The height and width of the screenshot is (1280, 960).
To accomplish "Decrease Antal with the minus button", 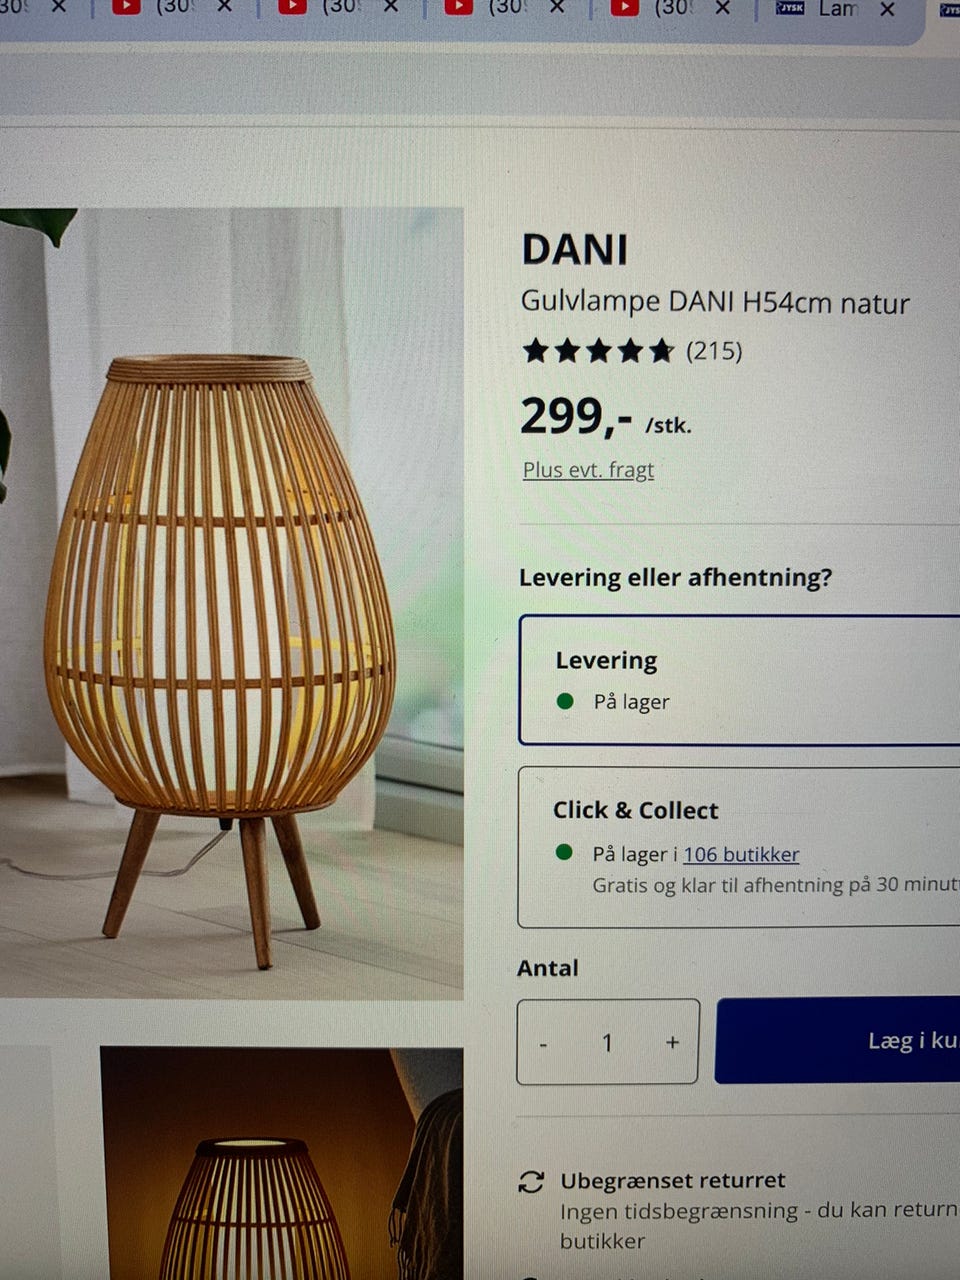I will pyautogui.click(x=543, y=1044).
